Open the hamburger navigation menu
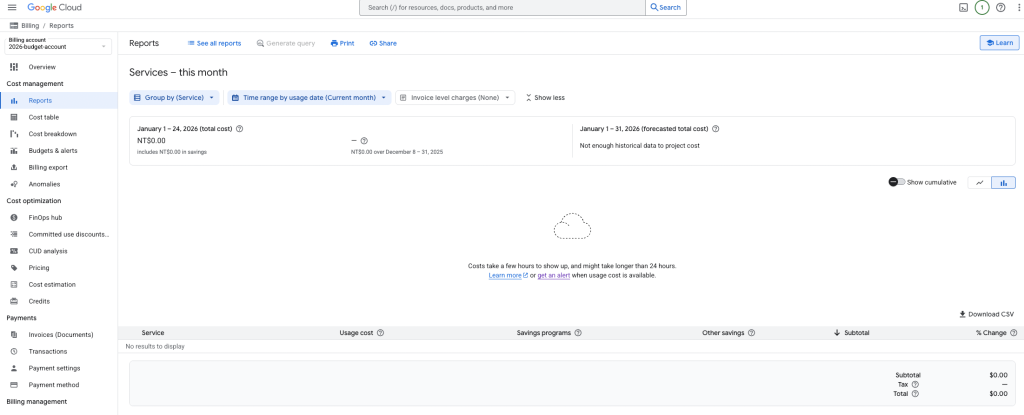The image size is (1024, 415). (x=12, y=7)
